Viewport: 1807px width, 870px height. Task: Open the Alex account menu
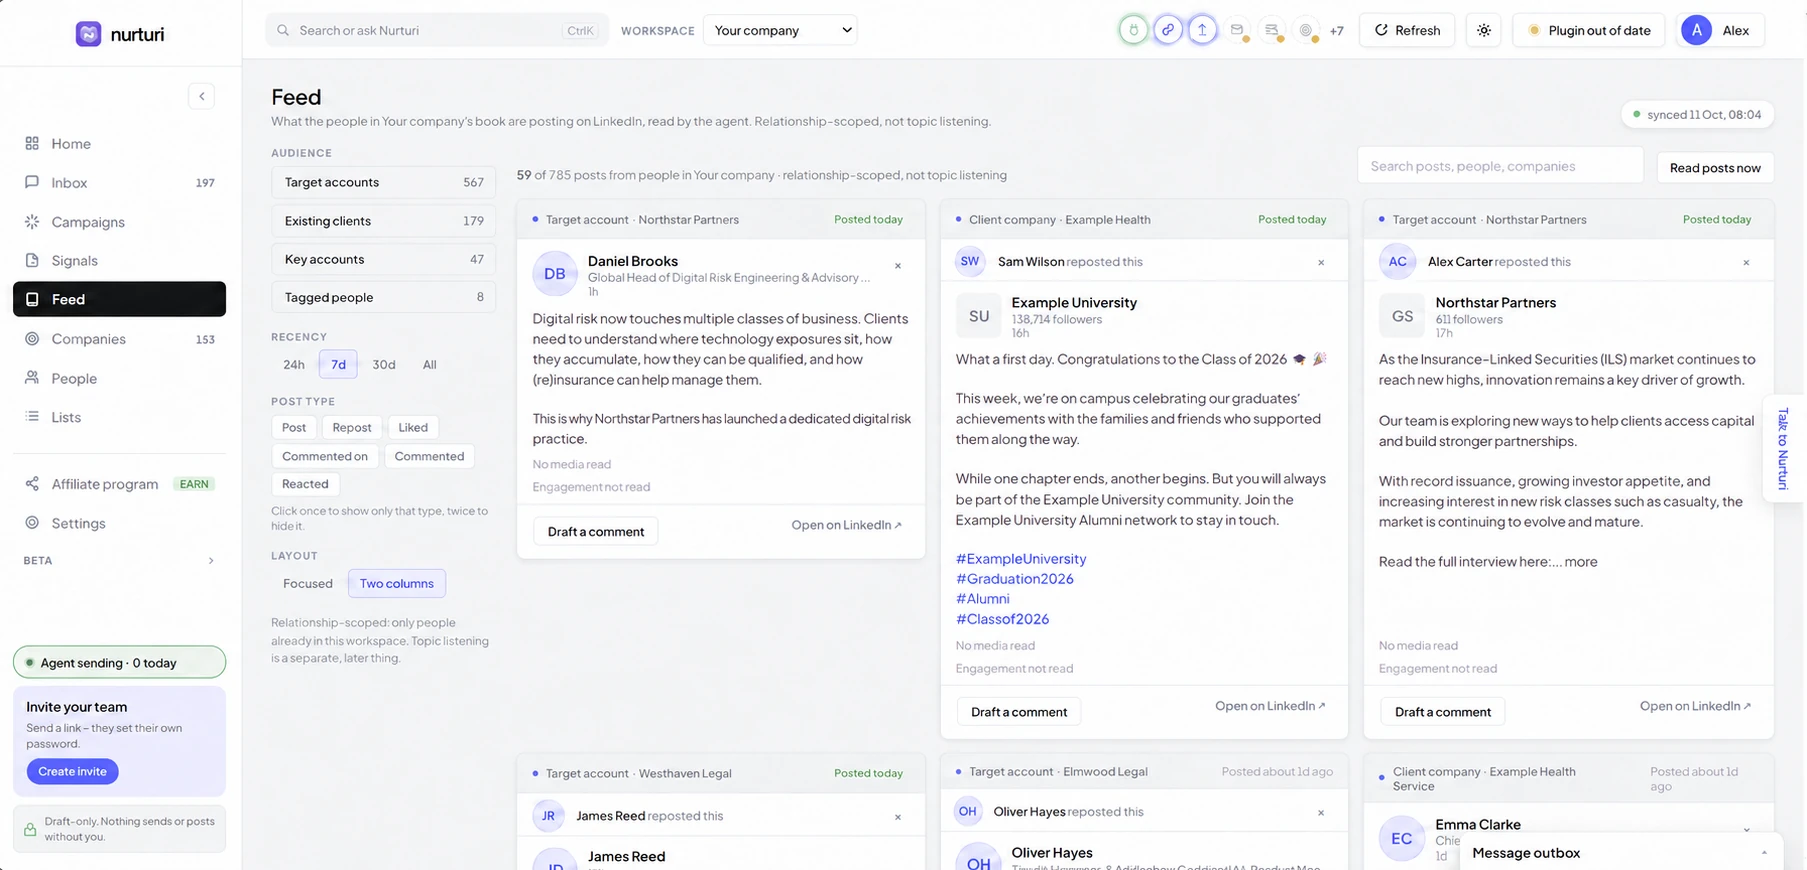(x=1720, y=30)
